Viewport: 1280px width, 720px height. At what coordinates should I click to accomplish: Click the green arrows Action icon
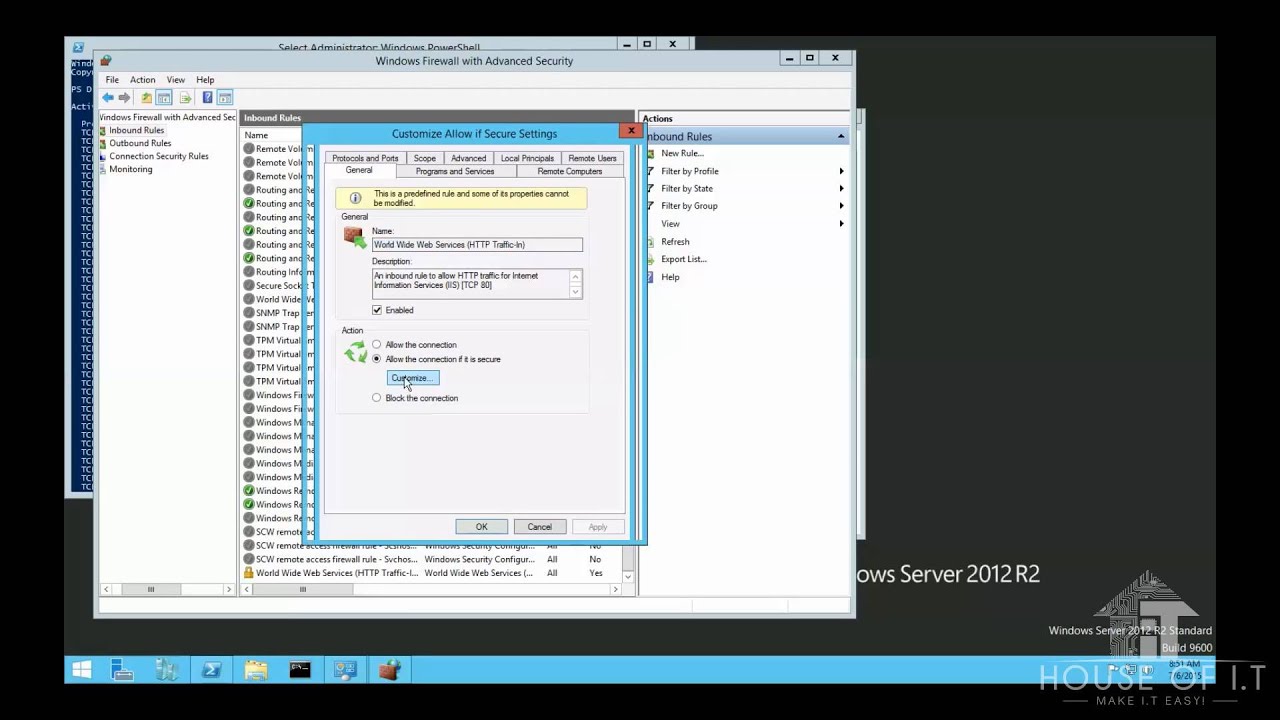pyautogui.click(x=355, y=351)
